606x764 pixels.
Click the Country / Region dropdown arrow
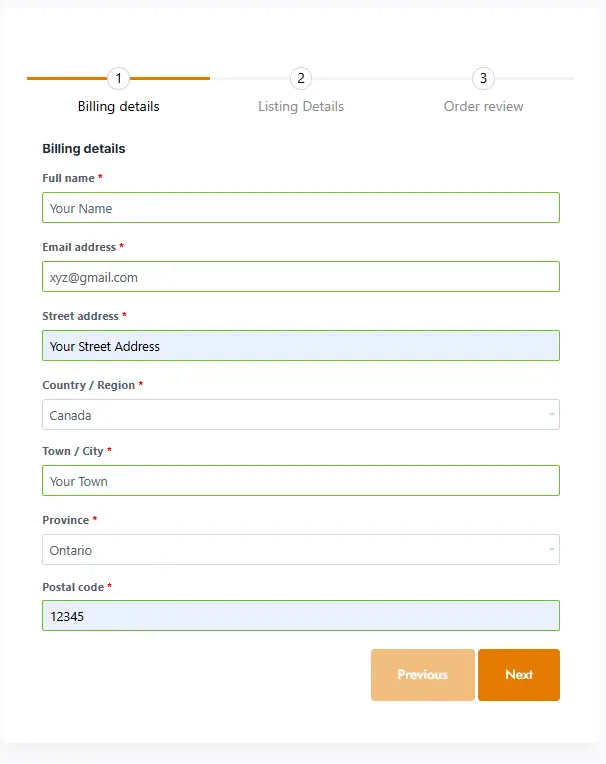[x=551, y=415]
